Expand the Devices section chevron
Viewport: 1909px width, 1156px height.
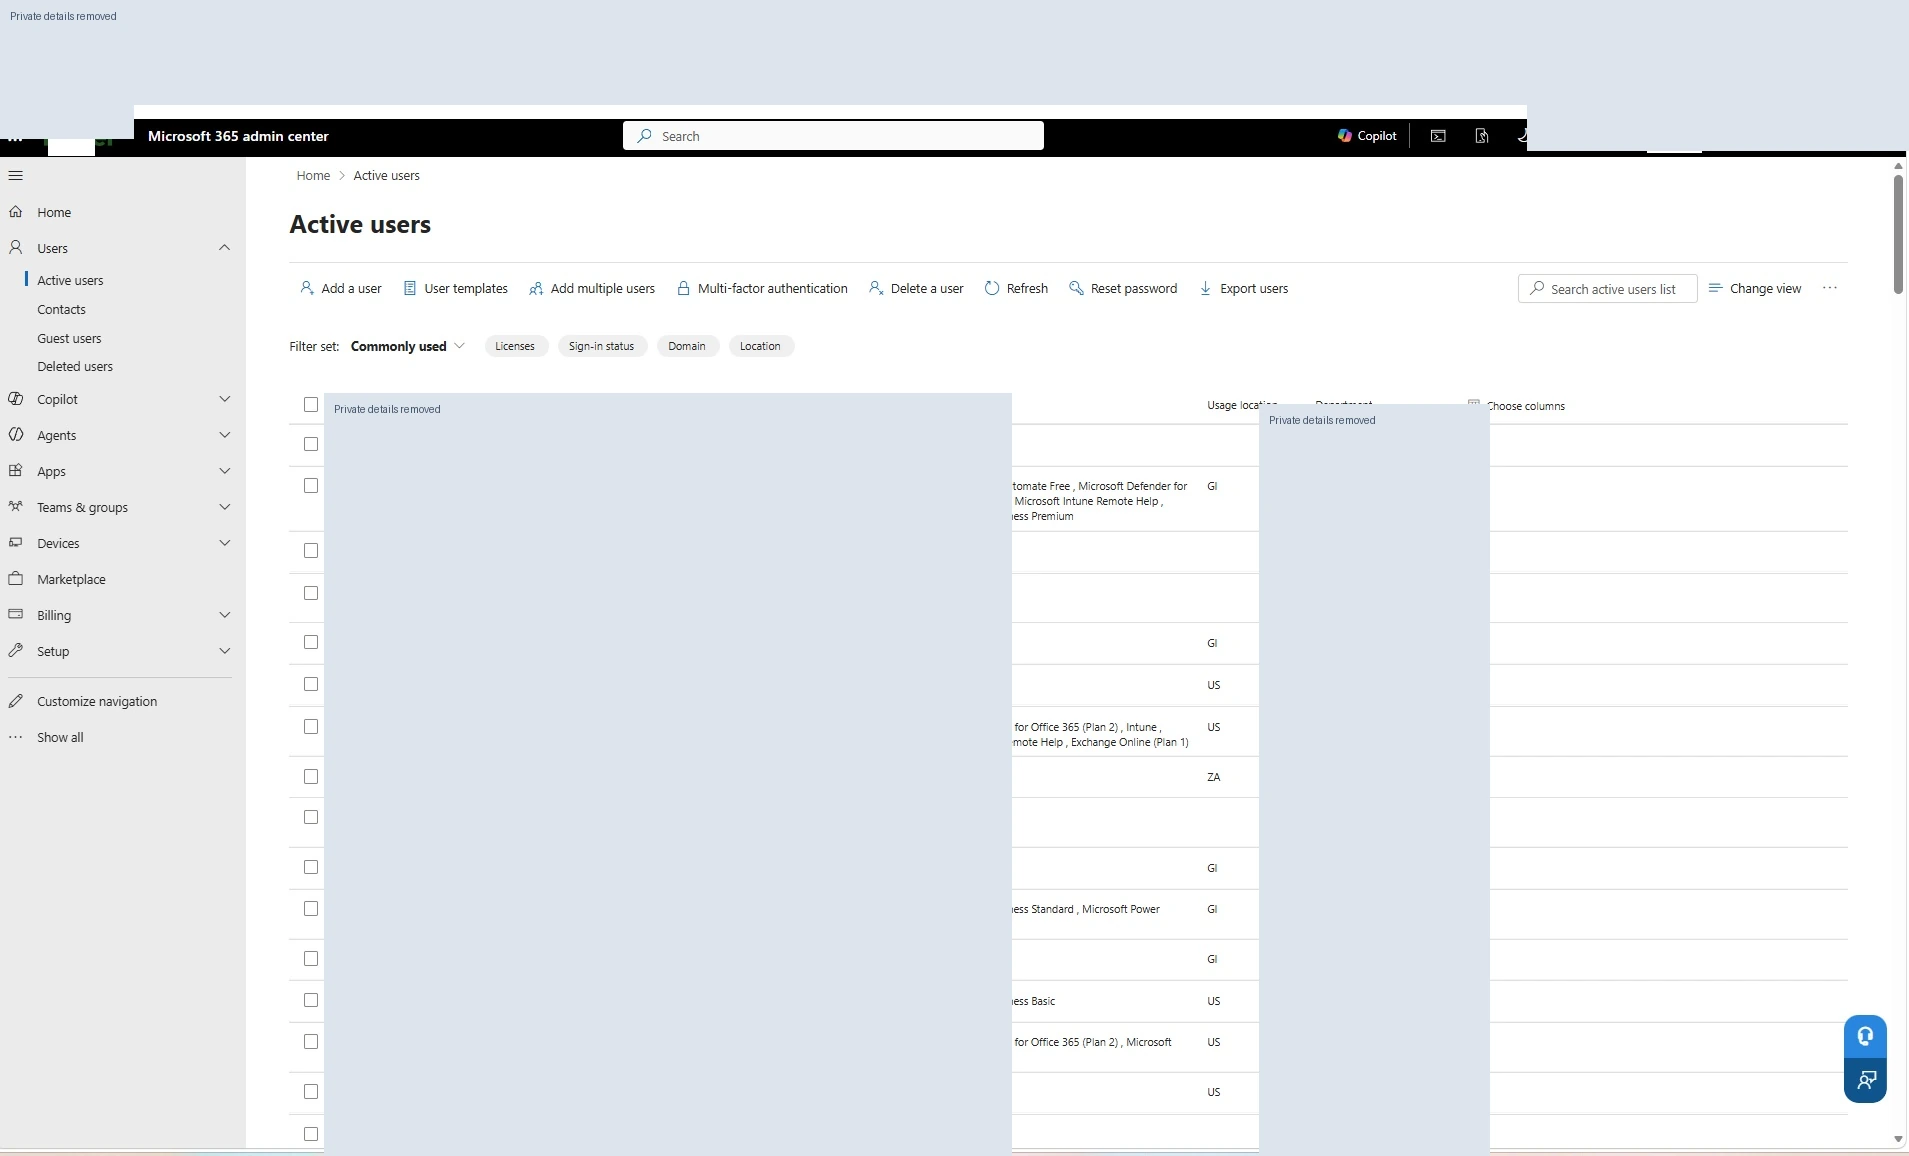point(224,542)
